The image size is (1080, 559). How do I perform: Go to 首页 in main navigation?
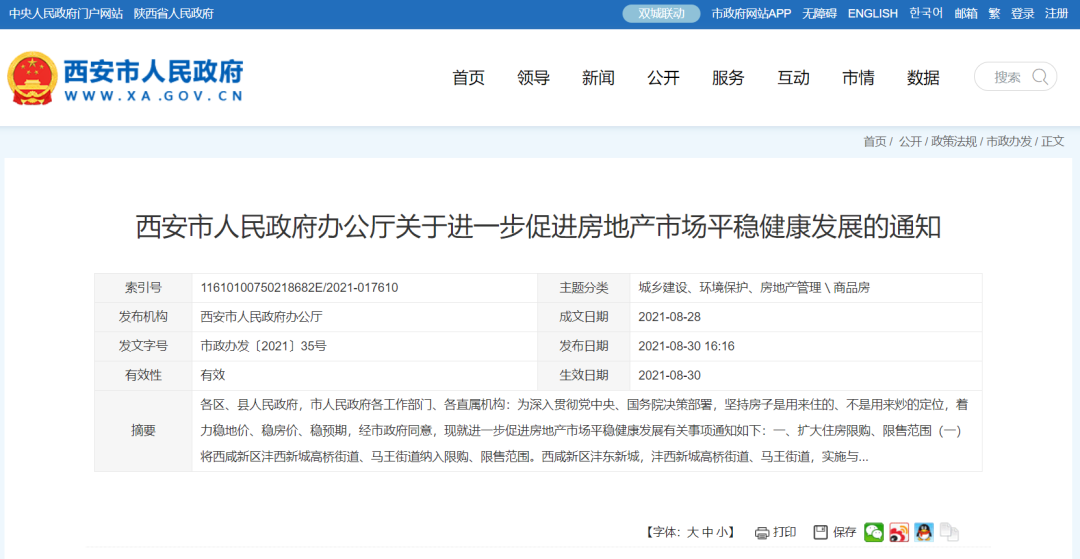468,78
